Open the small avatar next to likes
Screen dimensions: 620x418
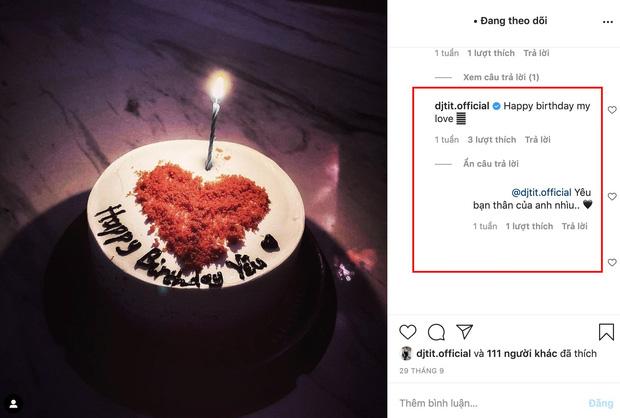tap(406, 354)
